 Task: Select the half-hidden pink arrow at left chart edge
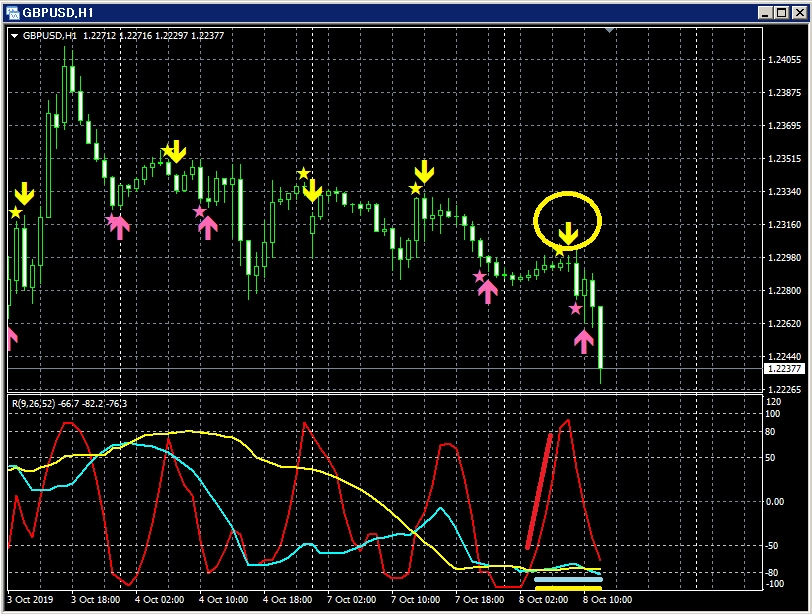(11, 337)
